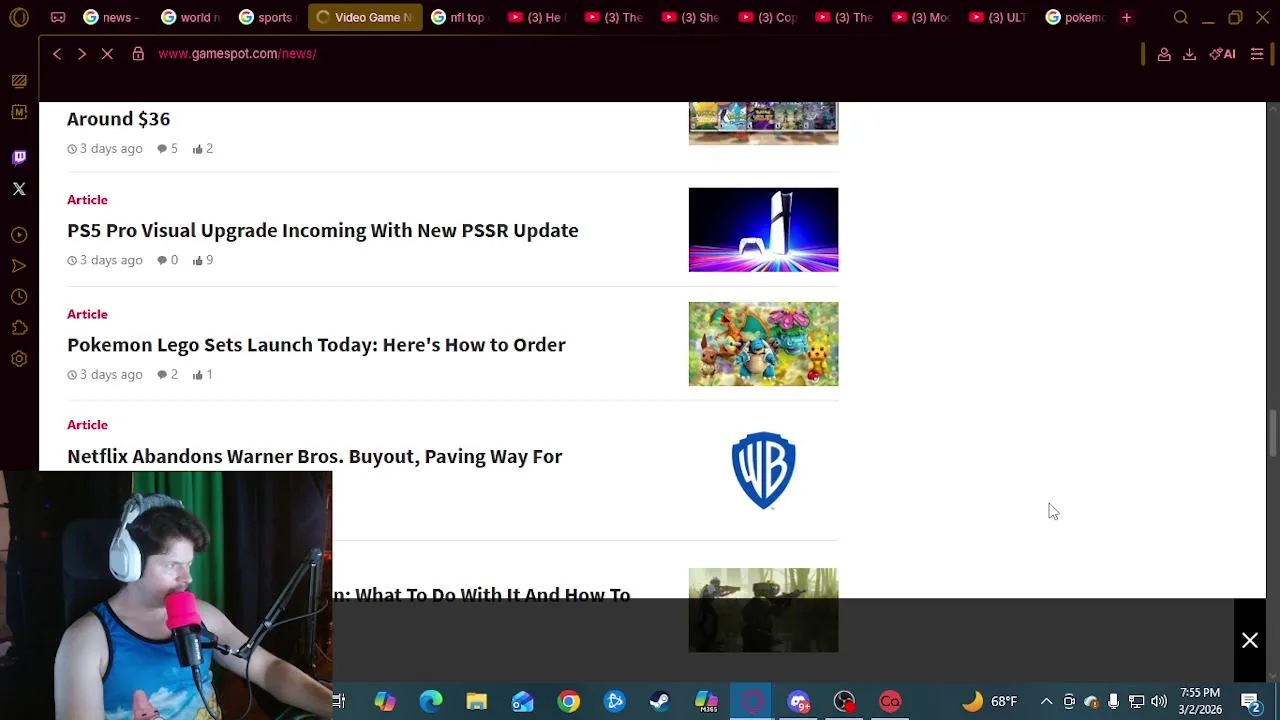This screenshot has height=720, width=1280.
Task: Open Discord from the taskbar
Action: pos(798,702)
